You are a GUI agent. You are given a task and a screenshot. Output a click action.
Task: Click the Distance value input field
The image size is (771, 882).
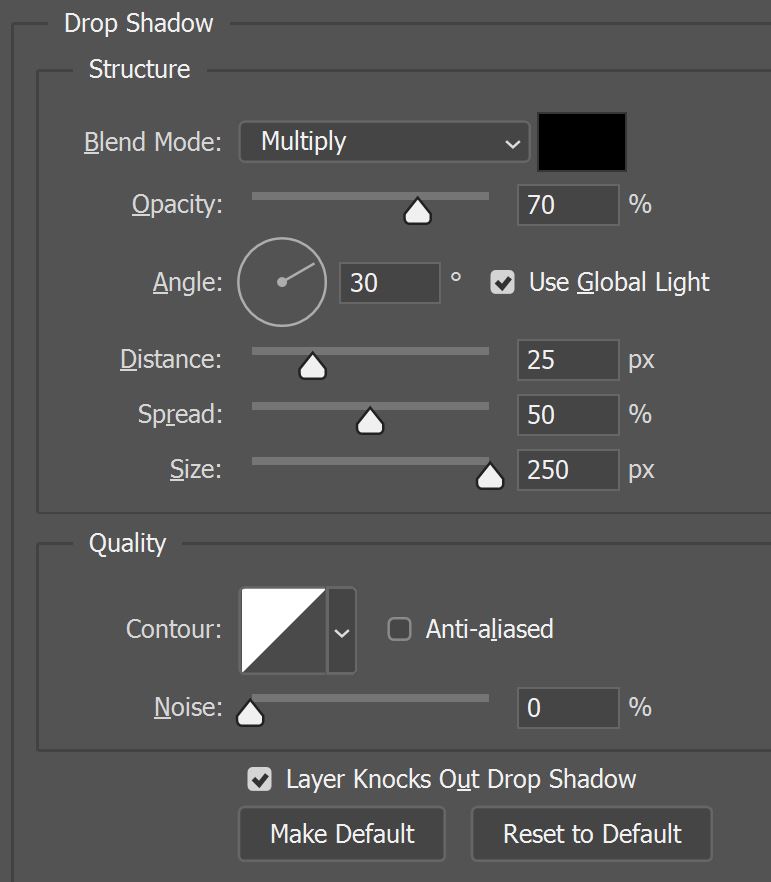[568, 359]
